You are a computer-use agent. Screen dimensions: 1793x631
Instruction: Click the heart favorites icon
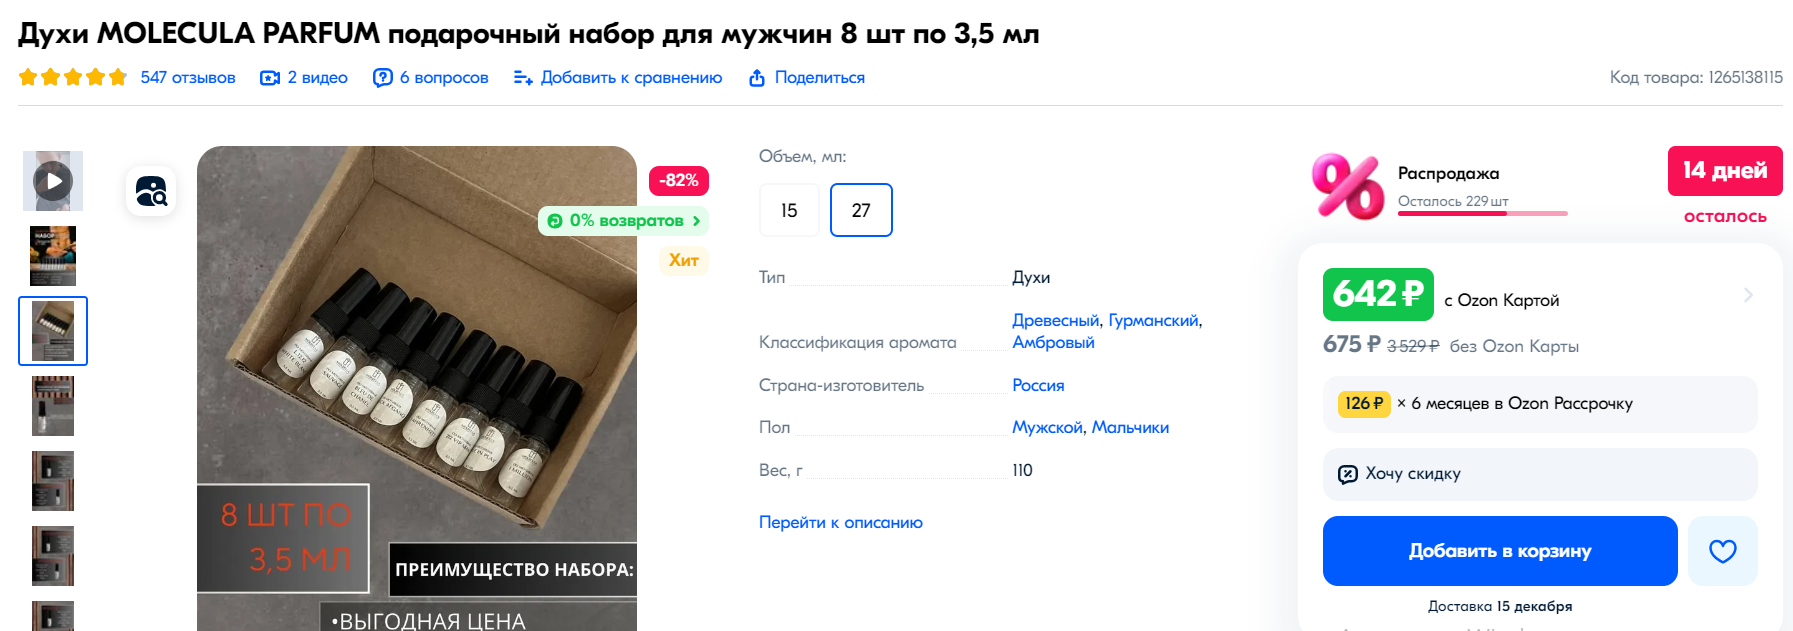pos(1722,551)
